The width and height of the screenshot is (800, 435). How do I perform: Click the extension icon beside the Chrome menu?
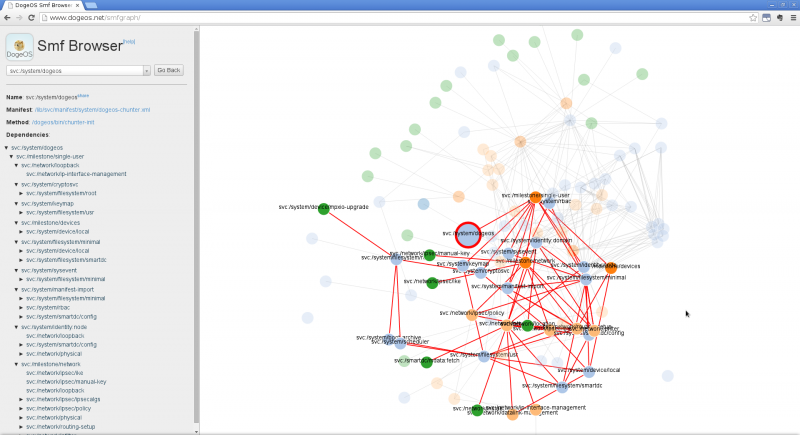[780, 17]
